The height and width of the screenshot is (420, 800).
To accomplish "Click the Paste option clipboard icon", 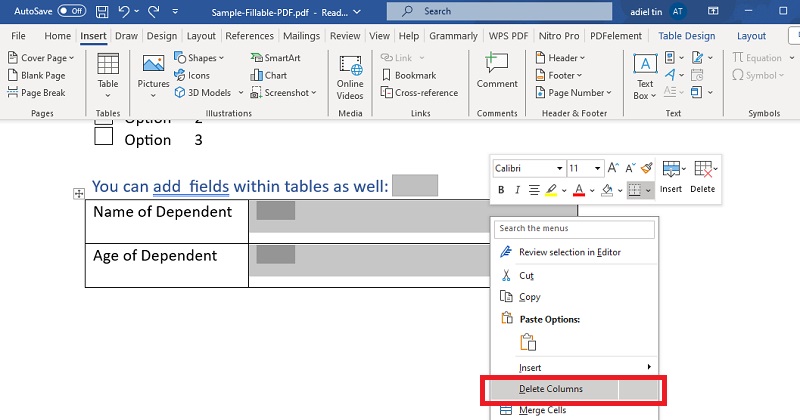I will (x=528, y=342).
